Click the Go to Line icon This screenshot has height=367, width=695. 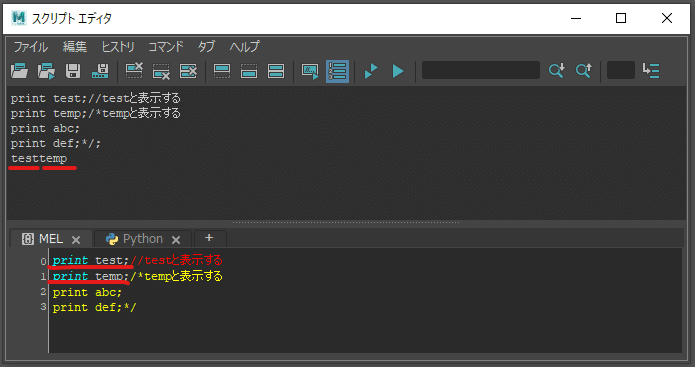651,71
